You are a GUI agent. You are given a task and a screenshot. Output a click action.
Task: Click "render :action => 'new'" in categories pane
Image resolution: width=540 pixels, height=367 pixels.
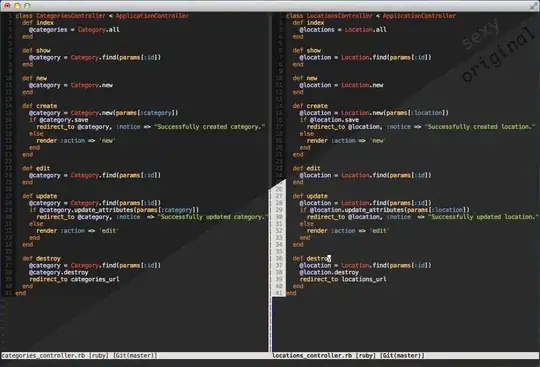coord(76,140)
